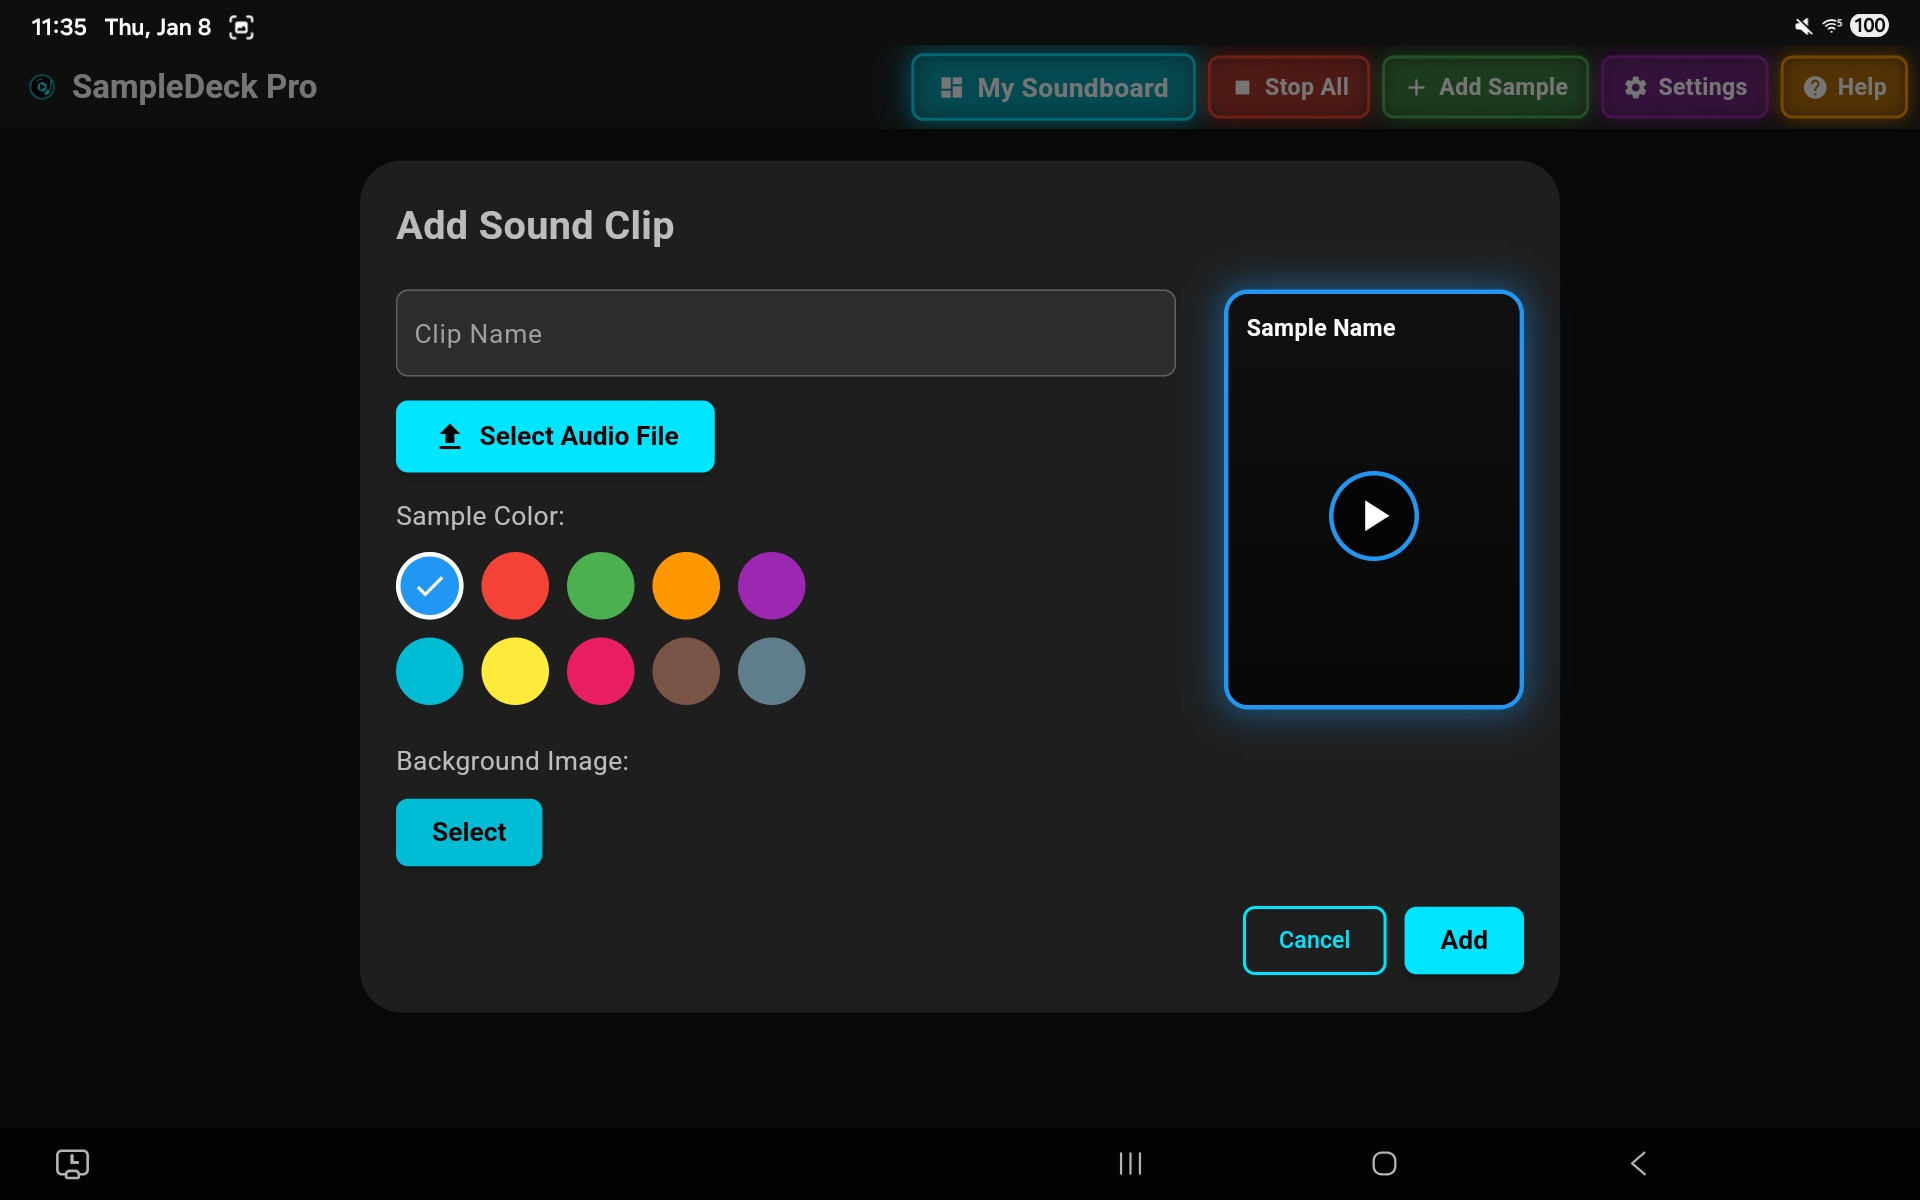Click the SampleDeck Pro logo icon
This screenshot has width=1920, height=1200.
pos(41,87)
